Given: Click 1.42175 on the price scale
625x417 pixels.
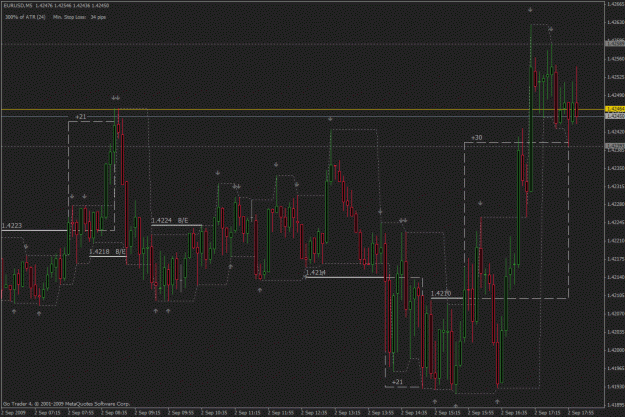Looking at the screenshot, I should tap(616, 259).
